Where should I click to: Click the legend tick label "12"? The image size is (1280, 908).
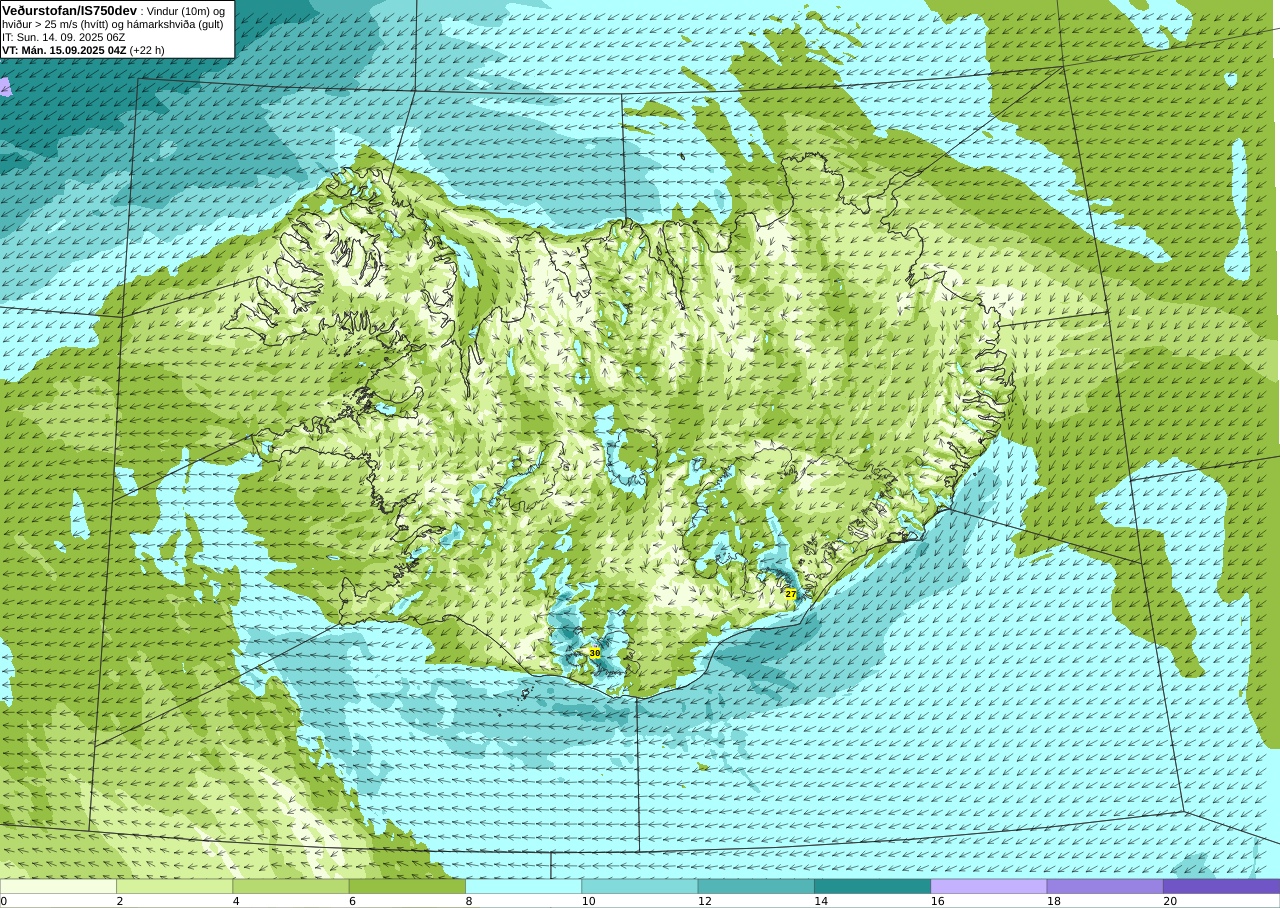click(705, 901)
